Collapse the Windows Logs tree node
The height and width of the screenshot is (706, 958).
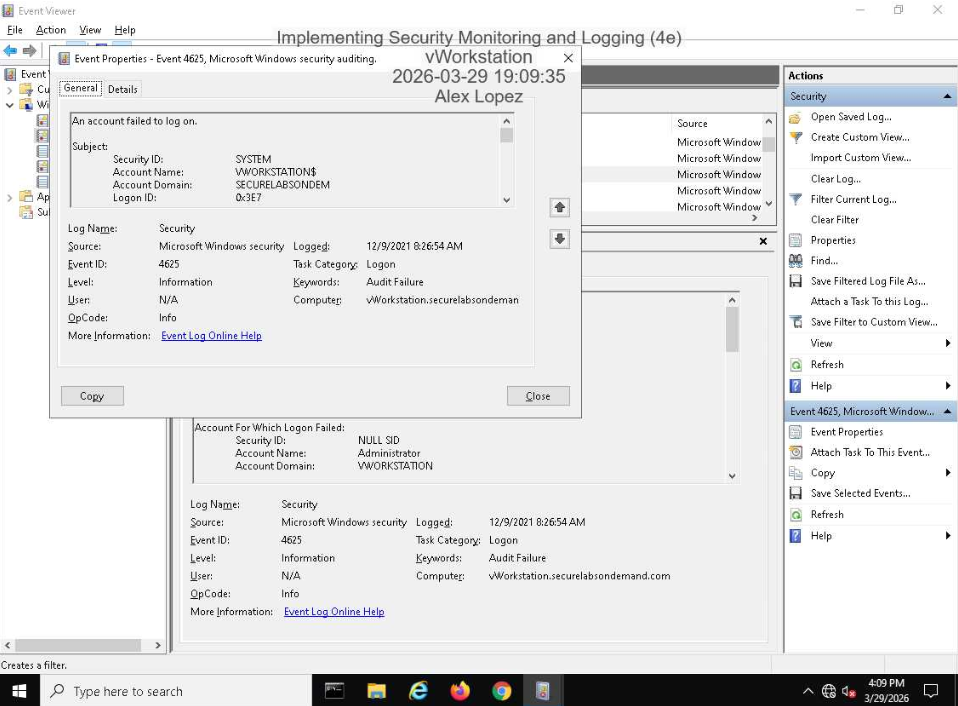pyautogui.click(x=8, y=103)
